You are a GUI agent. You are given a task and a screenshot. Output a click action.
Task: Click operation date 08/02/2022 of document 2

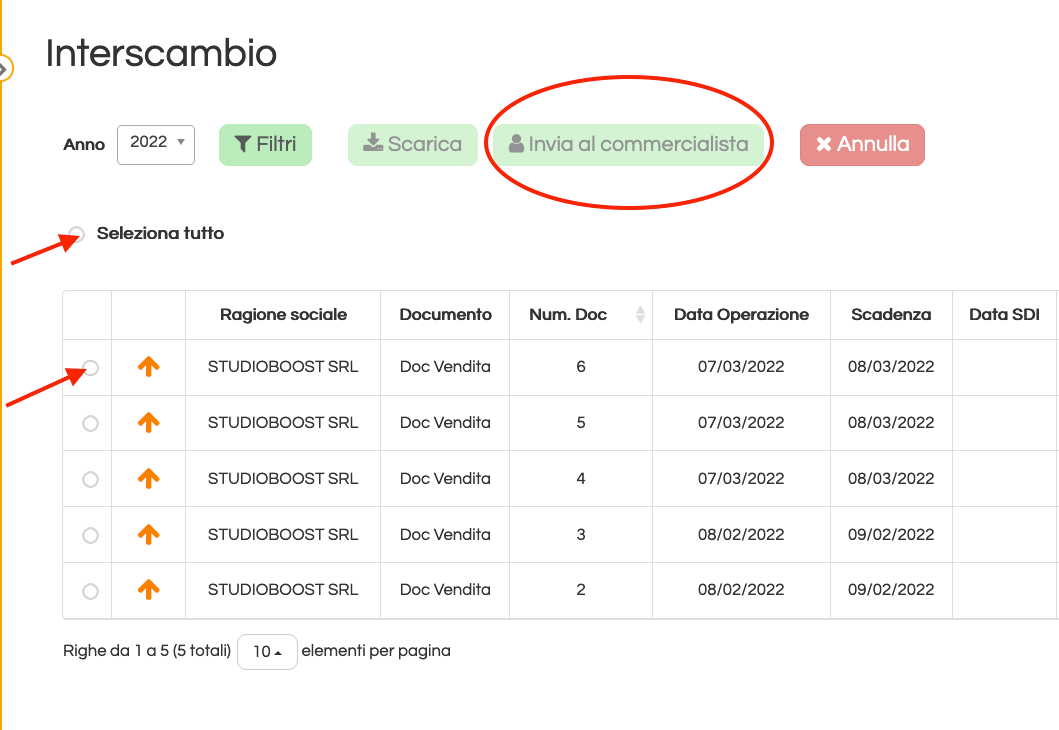pyautogui.click(x=741, y=590)
